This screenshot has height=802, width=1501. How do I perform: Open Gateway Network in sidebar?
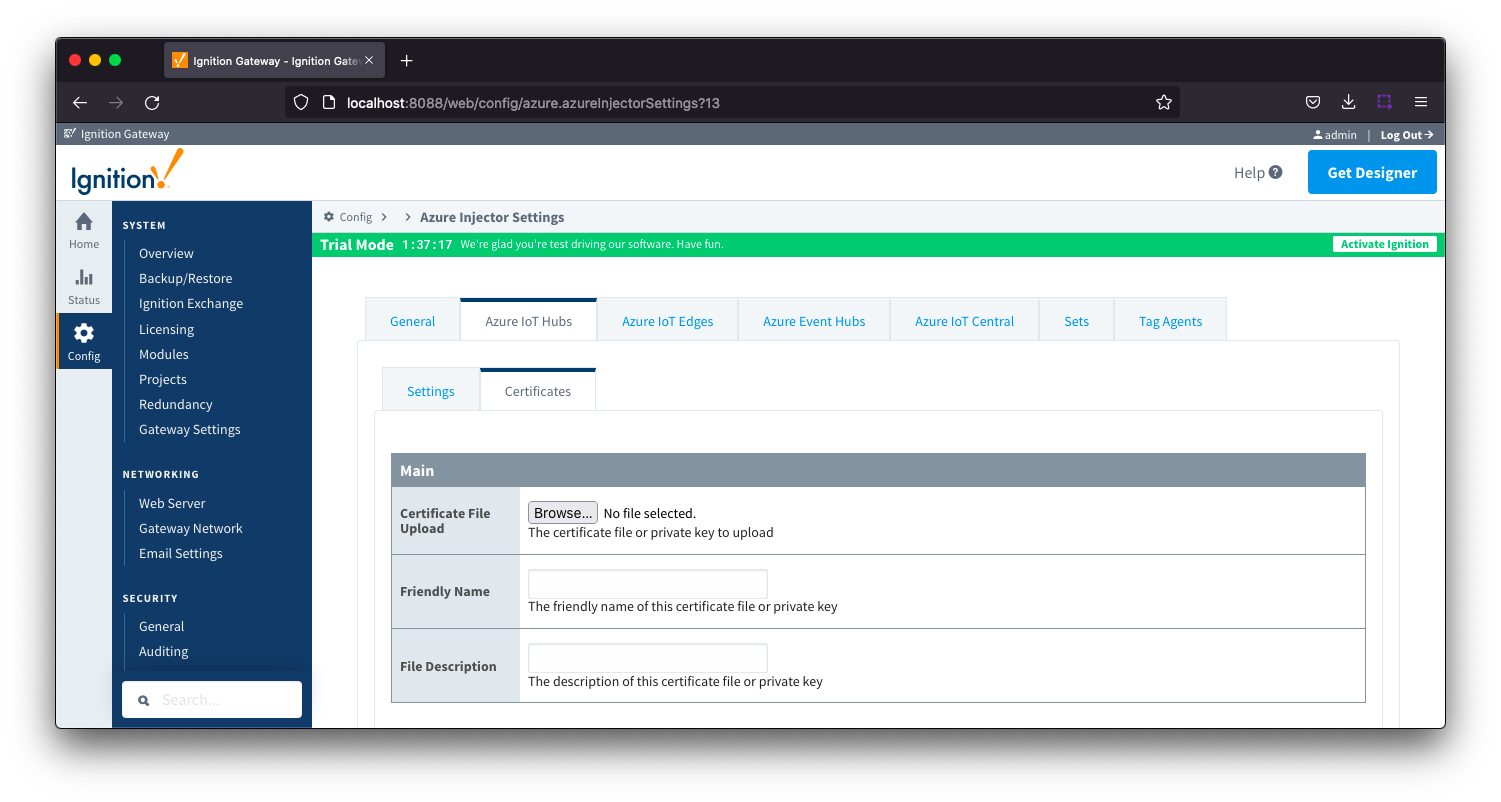pyautogui.click(x=190, y=528)
